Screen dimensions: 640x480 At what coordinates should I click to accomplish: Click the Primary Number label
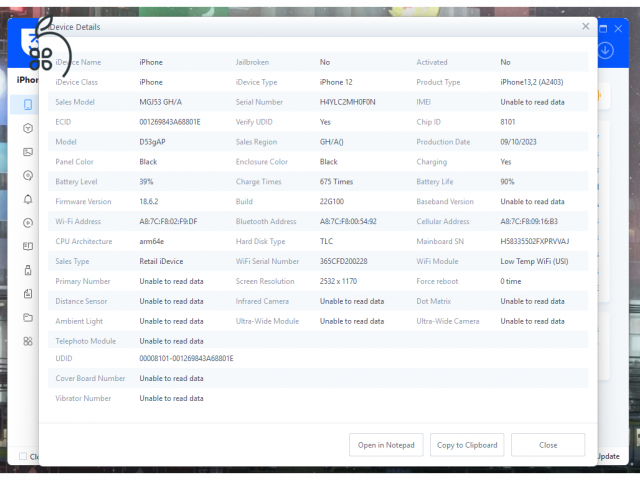tap(83, 281)
